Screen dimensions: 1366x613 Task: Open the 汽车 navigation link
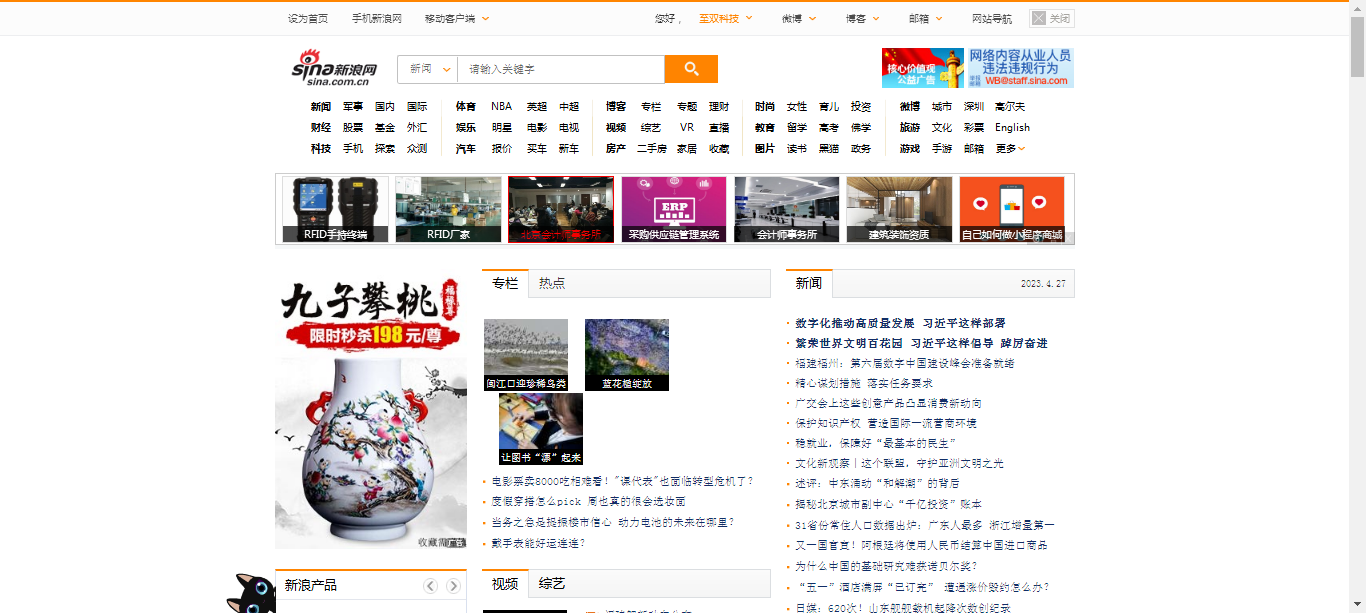point(466,148)
